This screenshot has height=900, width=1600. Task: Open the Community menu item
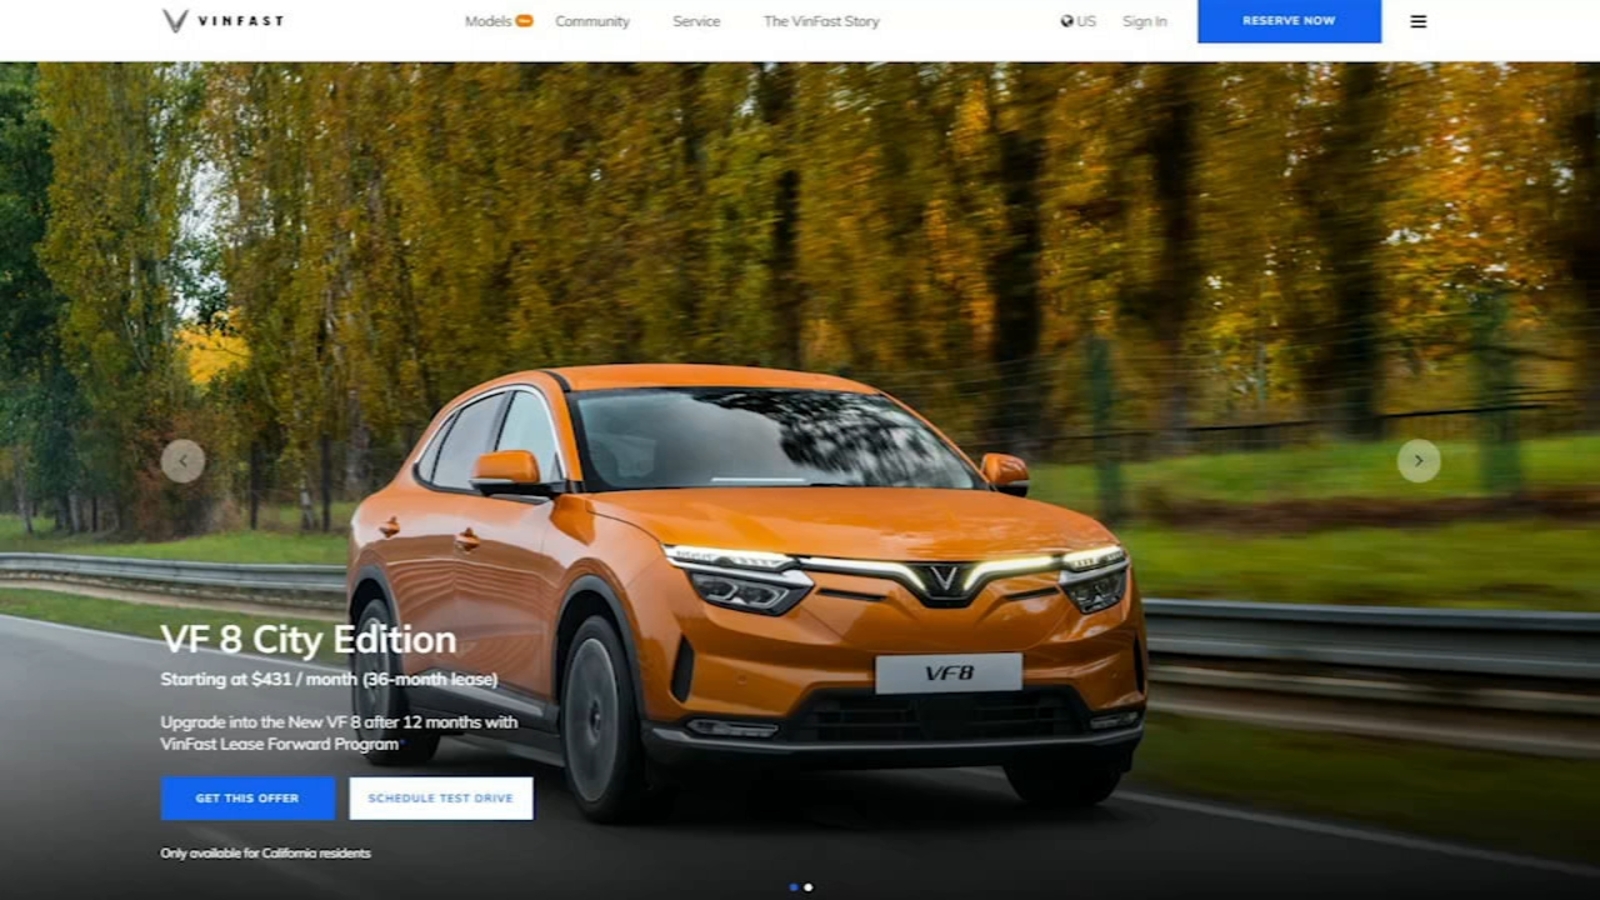[x=592, y=21]
